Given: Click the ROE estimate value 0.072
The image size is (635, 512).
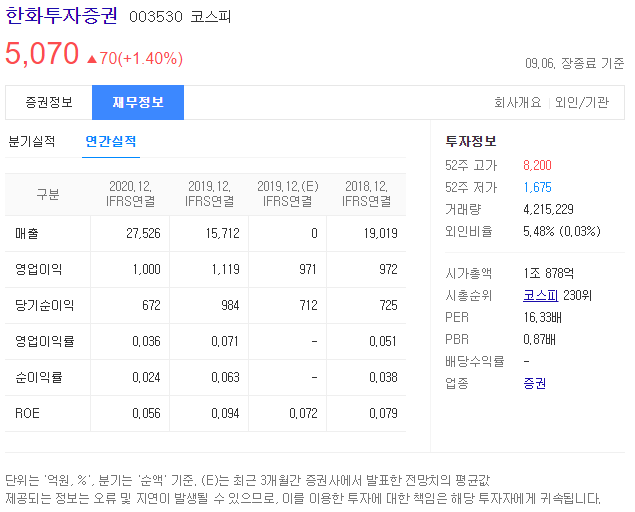Looking at the screenshot, I should [303, 414].
